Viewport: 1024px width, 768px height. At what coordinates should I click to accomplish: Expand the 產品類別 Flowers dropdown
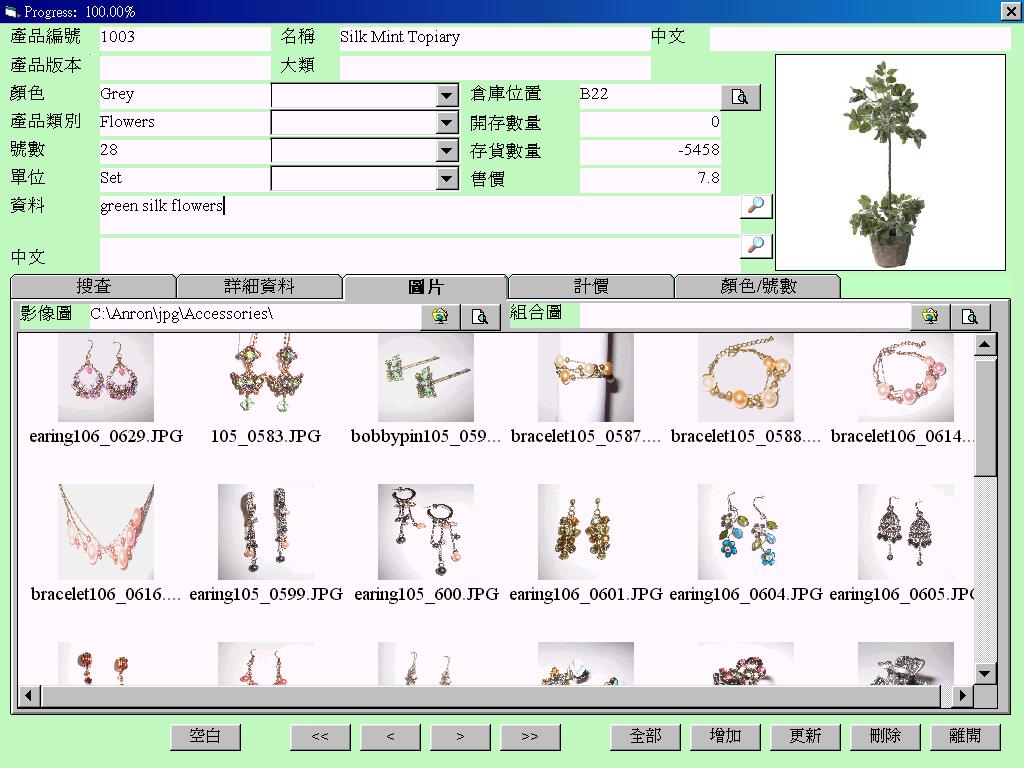(447, 123)
